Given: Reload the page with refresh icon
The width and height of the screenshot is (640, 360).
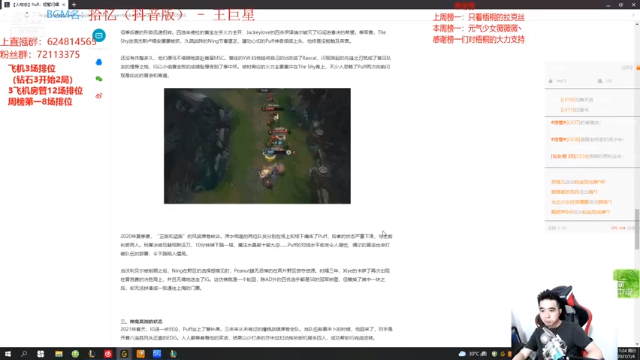Looking at the screenshot, I should point(27,15).
